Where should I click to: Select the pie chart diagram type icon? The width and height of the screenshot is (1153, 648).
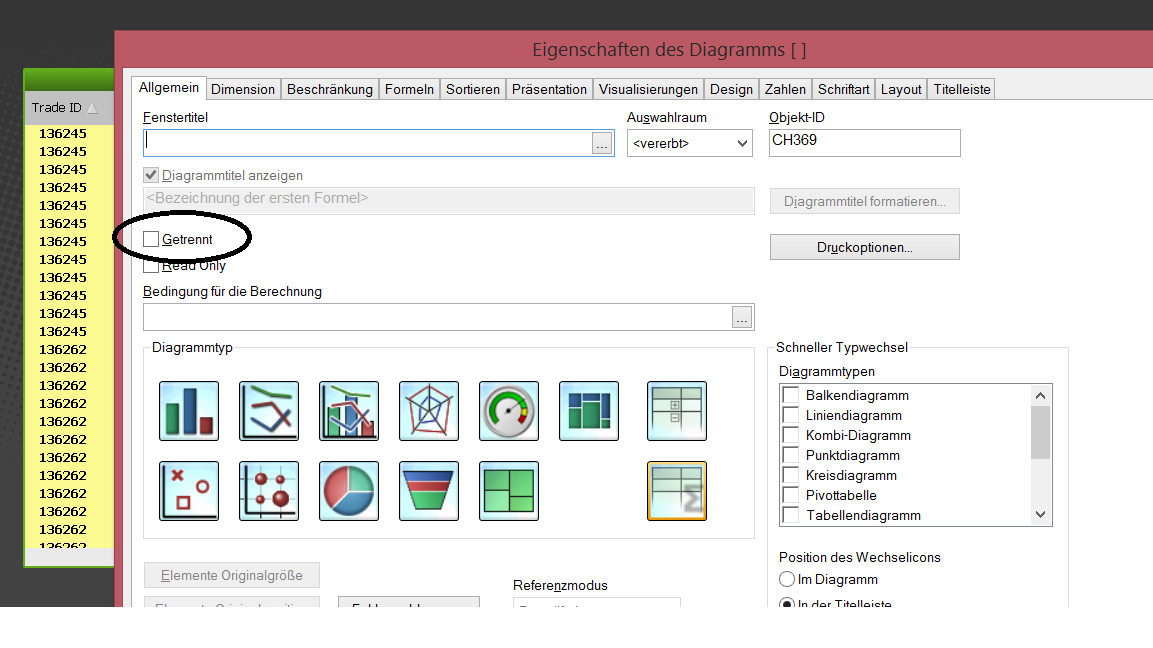coord(349,491)
